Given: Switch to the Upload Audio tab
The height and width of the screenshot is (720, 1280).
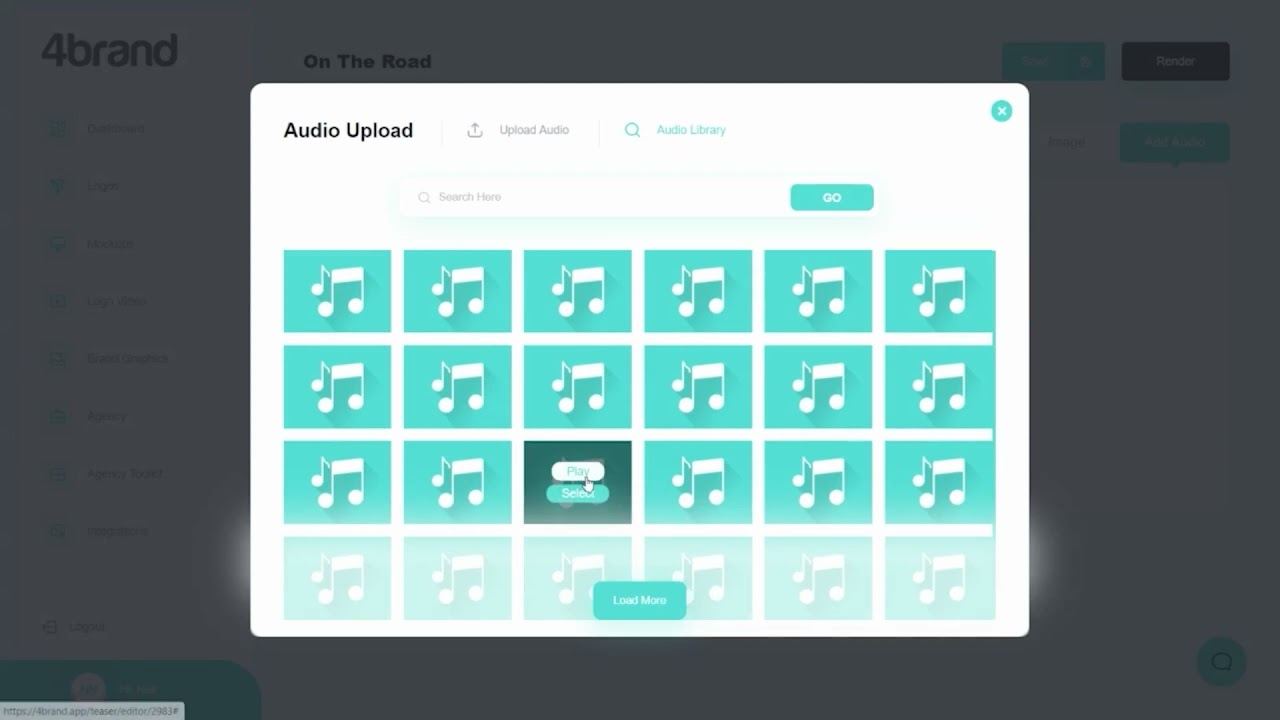Looking at the screenshot, I should click(x=518, y=130).
